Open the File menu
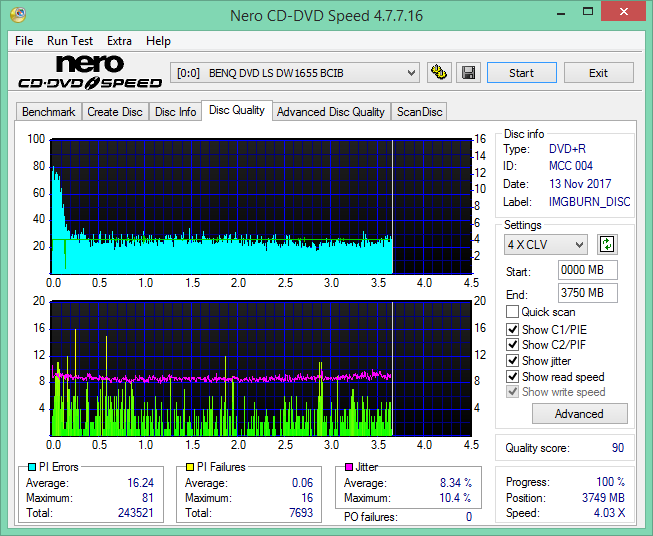 point(24,41)
